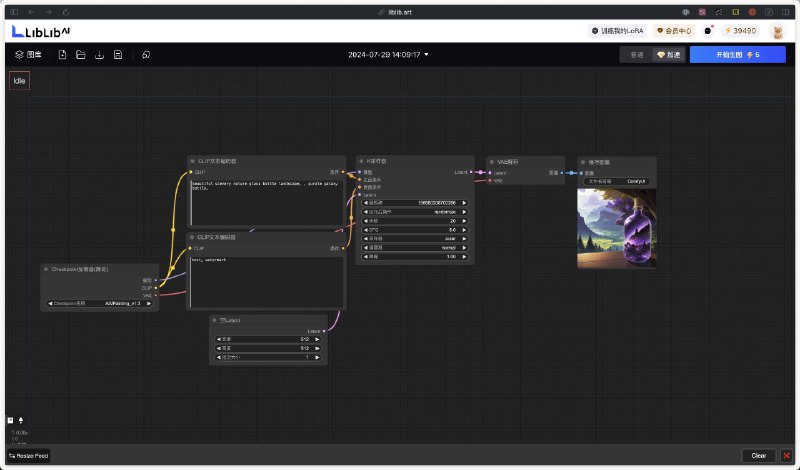
Task: Save the workflow with the save icon
Action: 118,55
